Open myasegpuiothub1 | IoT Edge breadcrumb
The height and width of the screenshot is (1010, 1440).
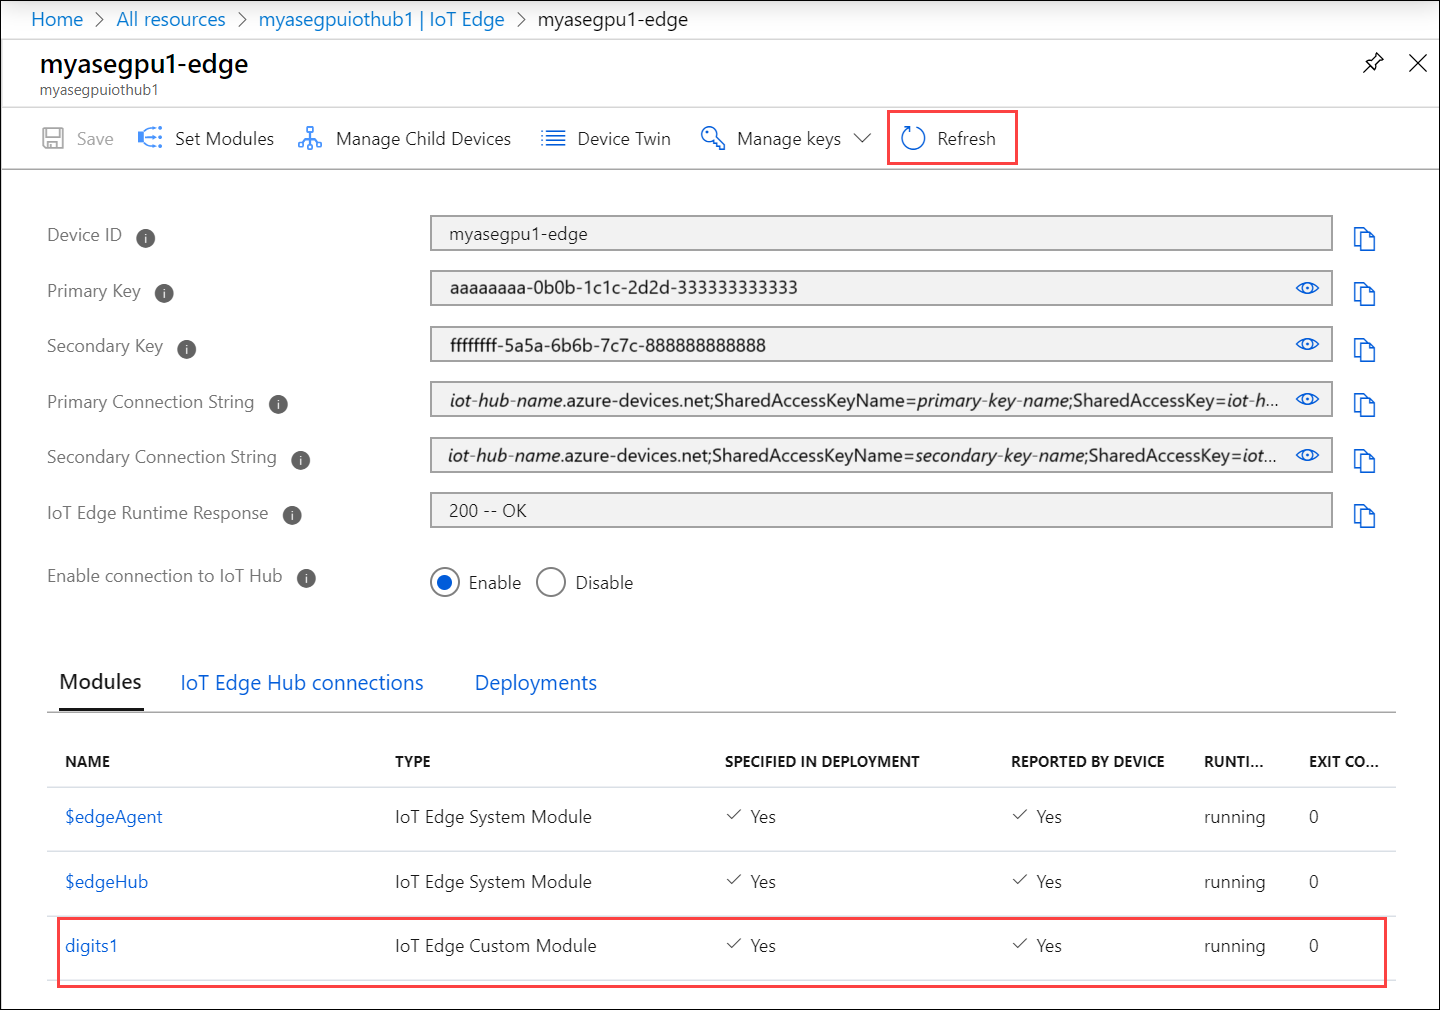tap(382, 19)
